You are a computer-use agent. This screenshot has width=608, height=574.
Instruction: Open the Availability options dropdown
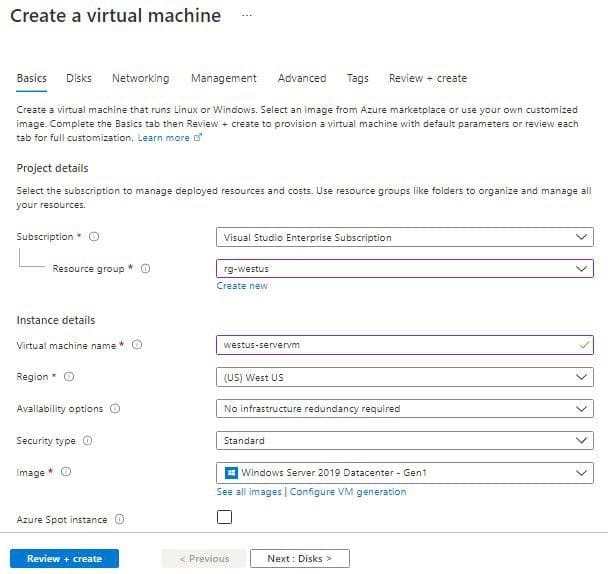pos(404,408)
